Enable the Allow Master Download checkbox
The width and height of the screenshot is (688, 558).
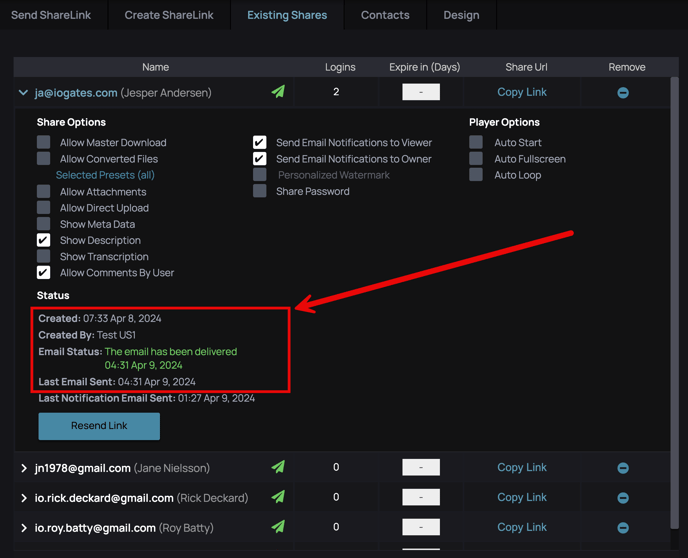[44, 142]
